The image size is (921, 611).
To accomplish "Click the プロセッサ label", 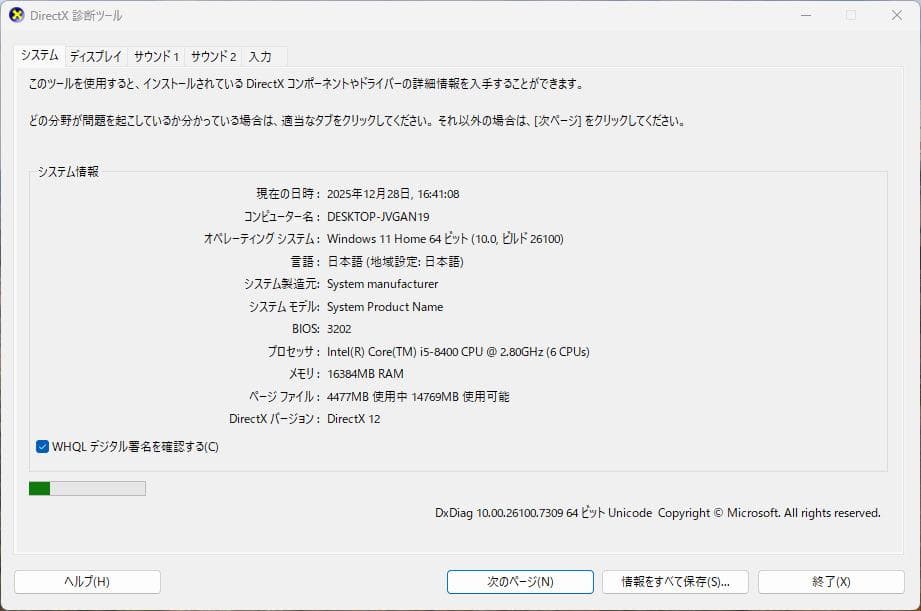I will 294,352.
